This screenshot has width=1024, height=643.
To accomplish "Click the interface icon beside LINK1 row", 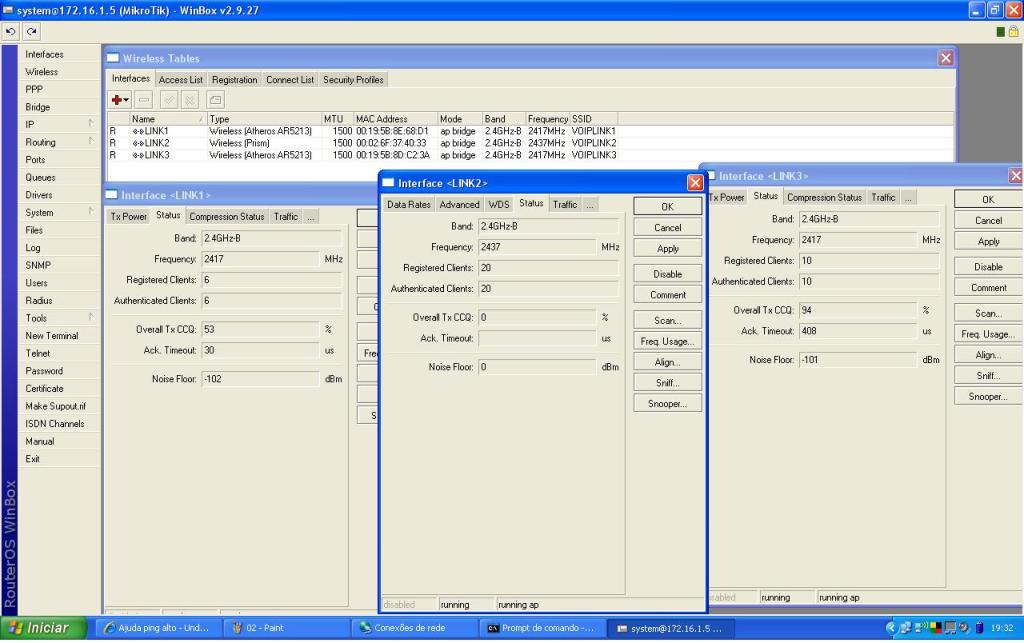I will (x=138, y=131).
